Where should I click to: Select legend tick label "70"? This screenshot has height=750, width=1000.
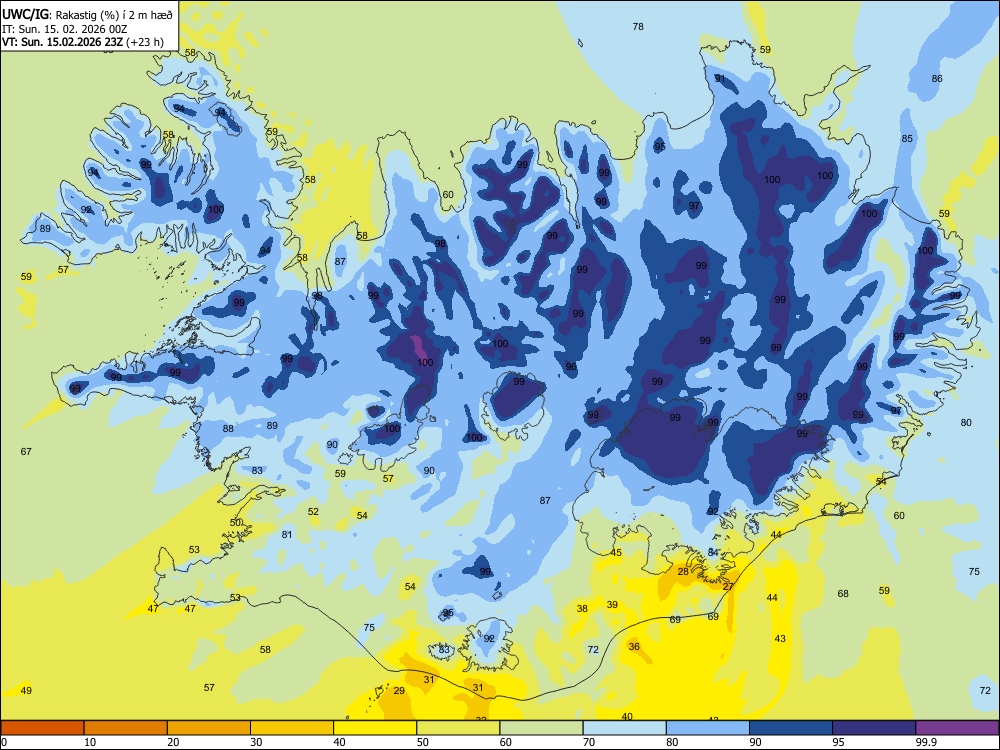coord(589,742)
